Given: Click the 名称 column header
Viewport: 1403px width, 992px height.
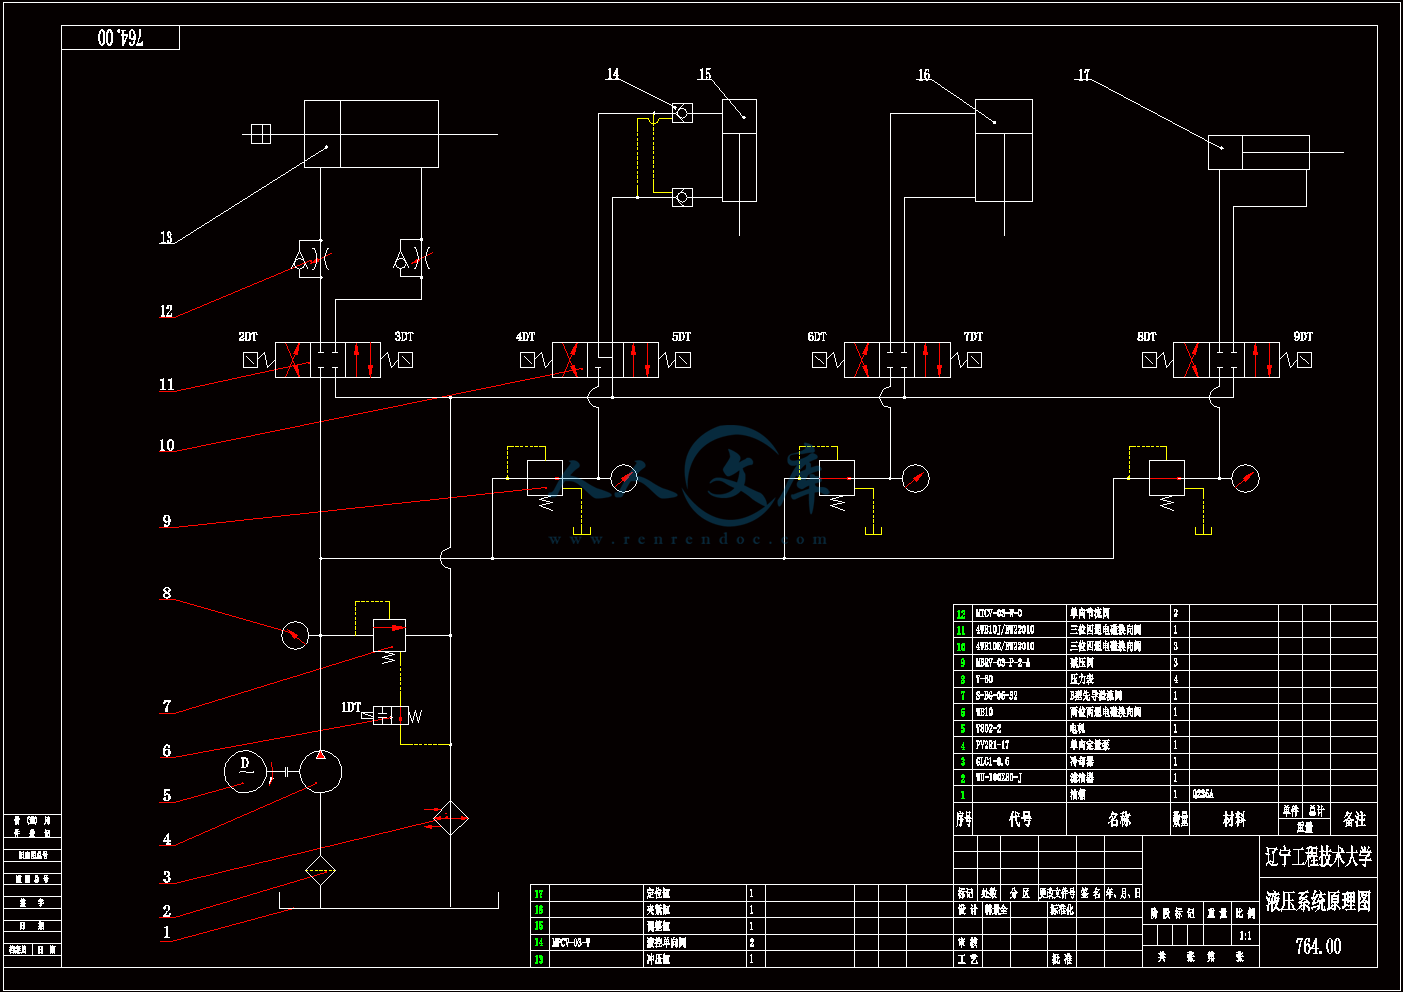Looking at the screenshot, I should tap(1119, 819).
